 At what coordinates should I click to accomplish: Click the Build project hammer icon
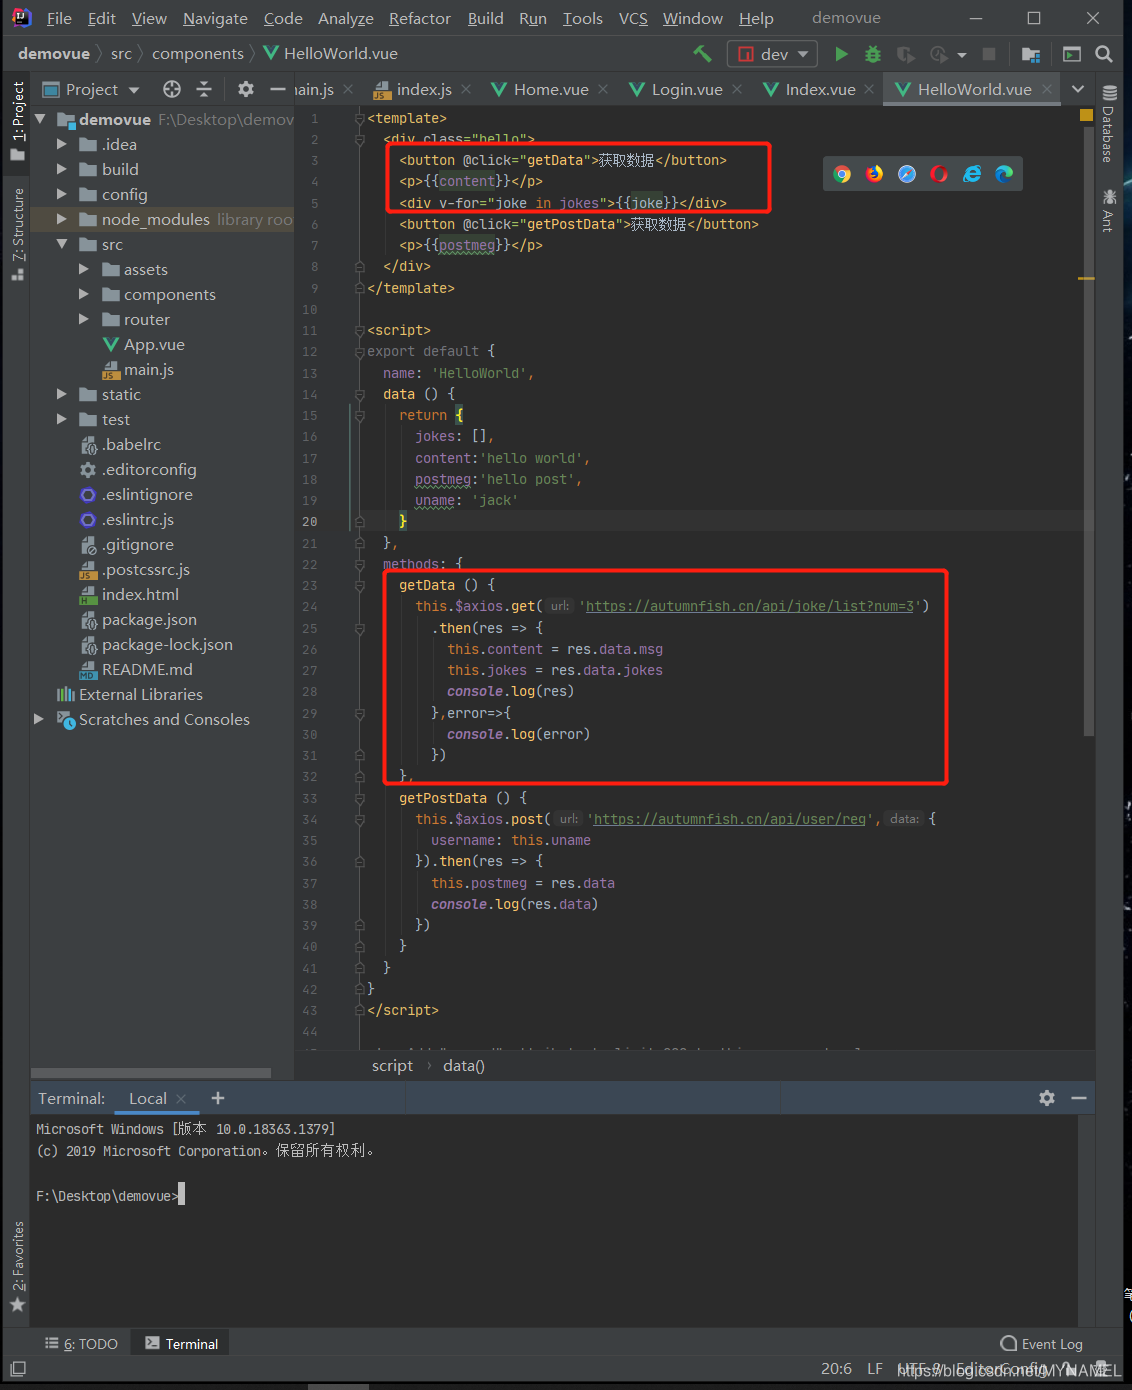point(702,54)
